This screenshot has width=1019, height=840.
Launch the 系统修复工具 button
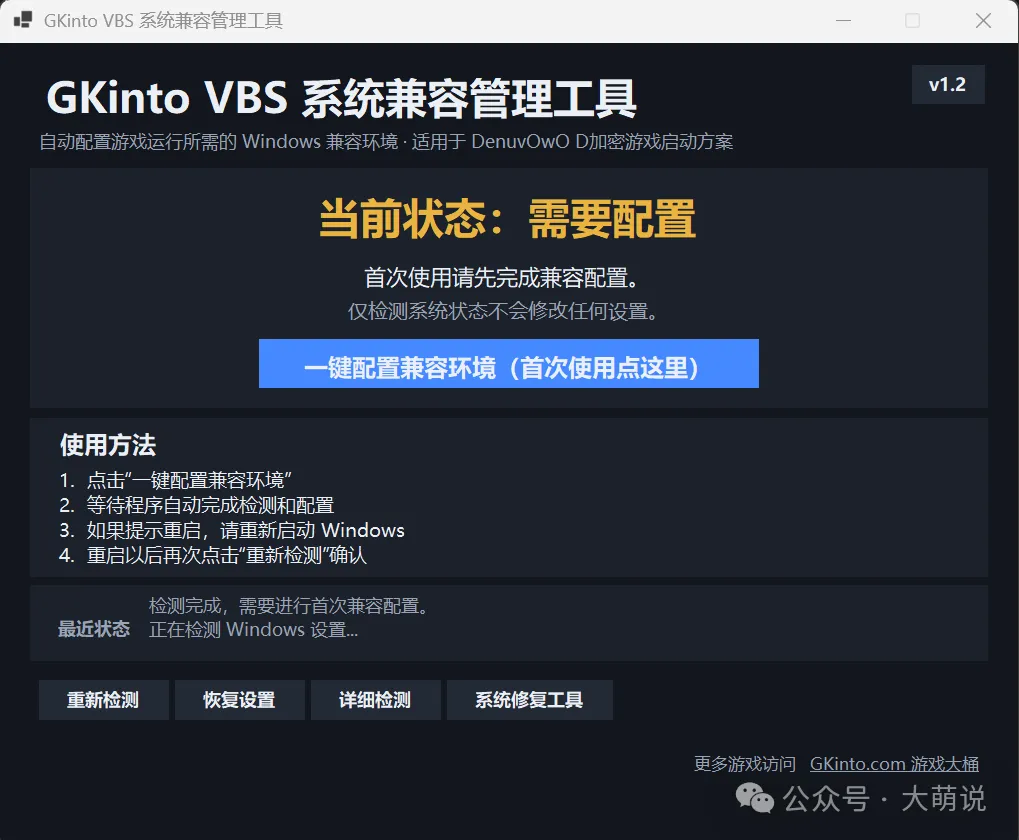(x=529, y=700)
